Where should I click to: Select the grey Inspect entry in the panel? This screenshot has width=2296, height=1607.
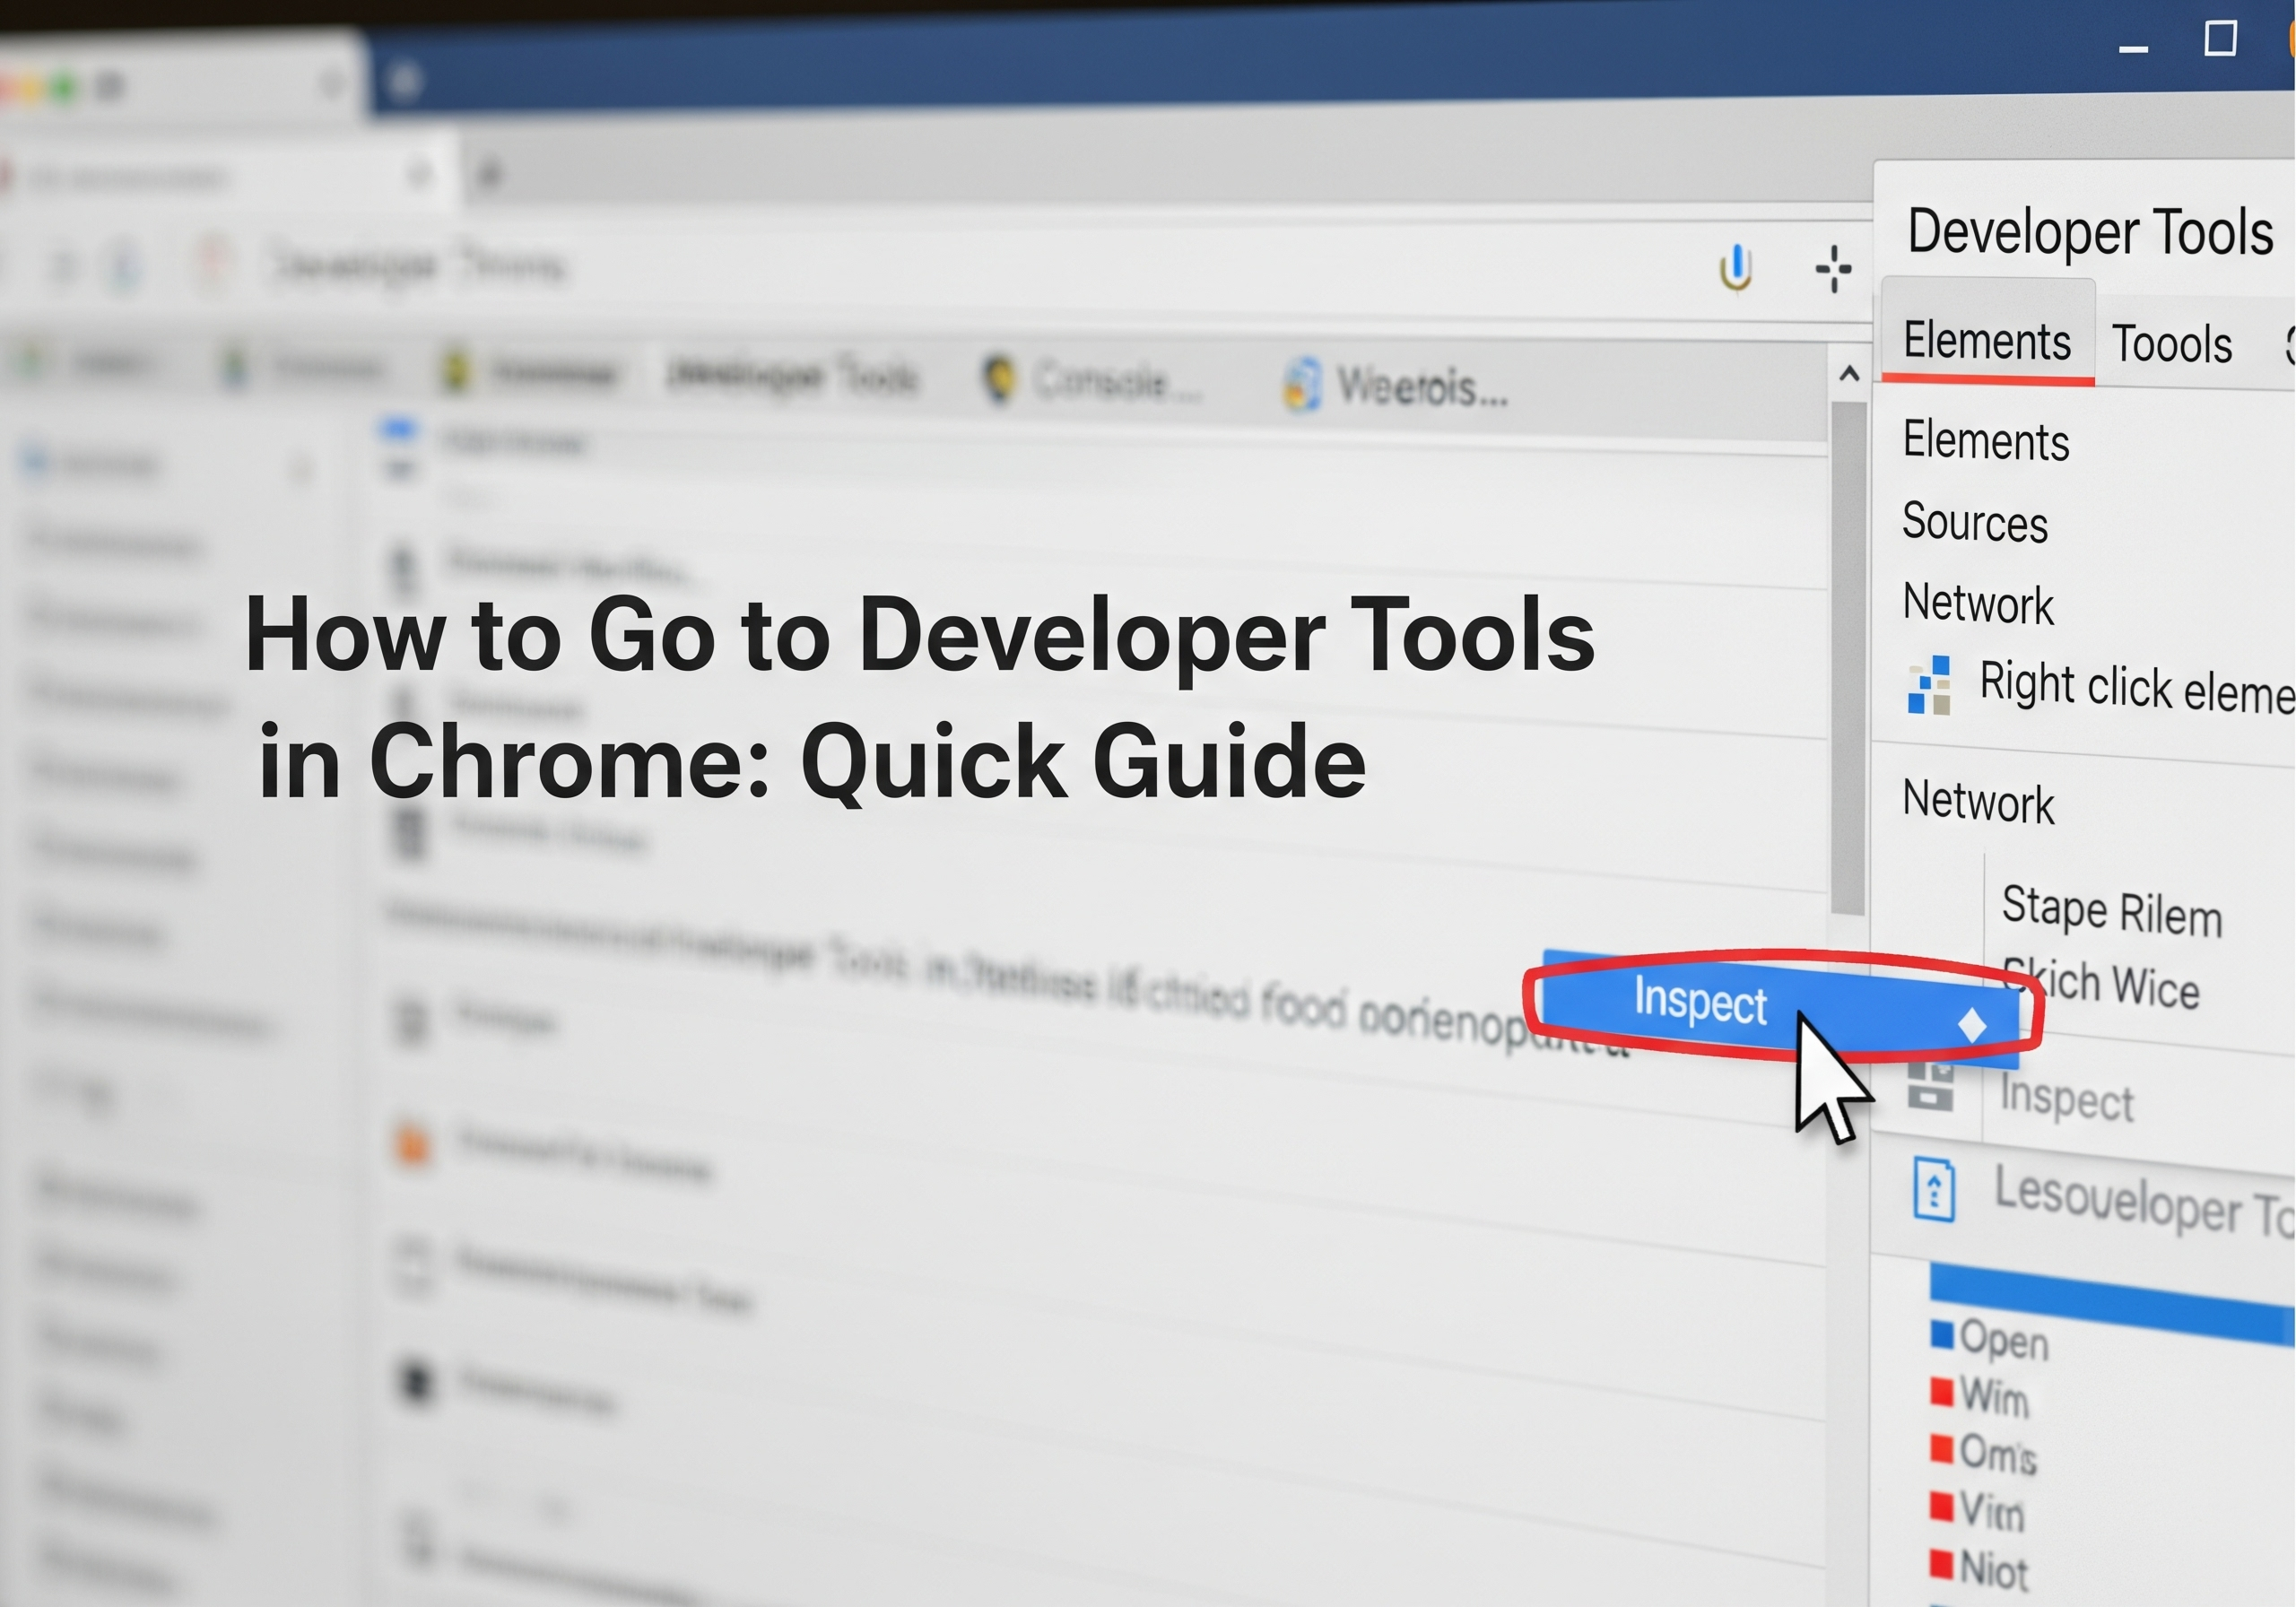(x=2066, y=1098)
